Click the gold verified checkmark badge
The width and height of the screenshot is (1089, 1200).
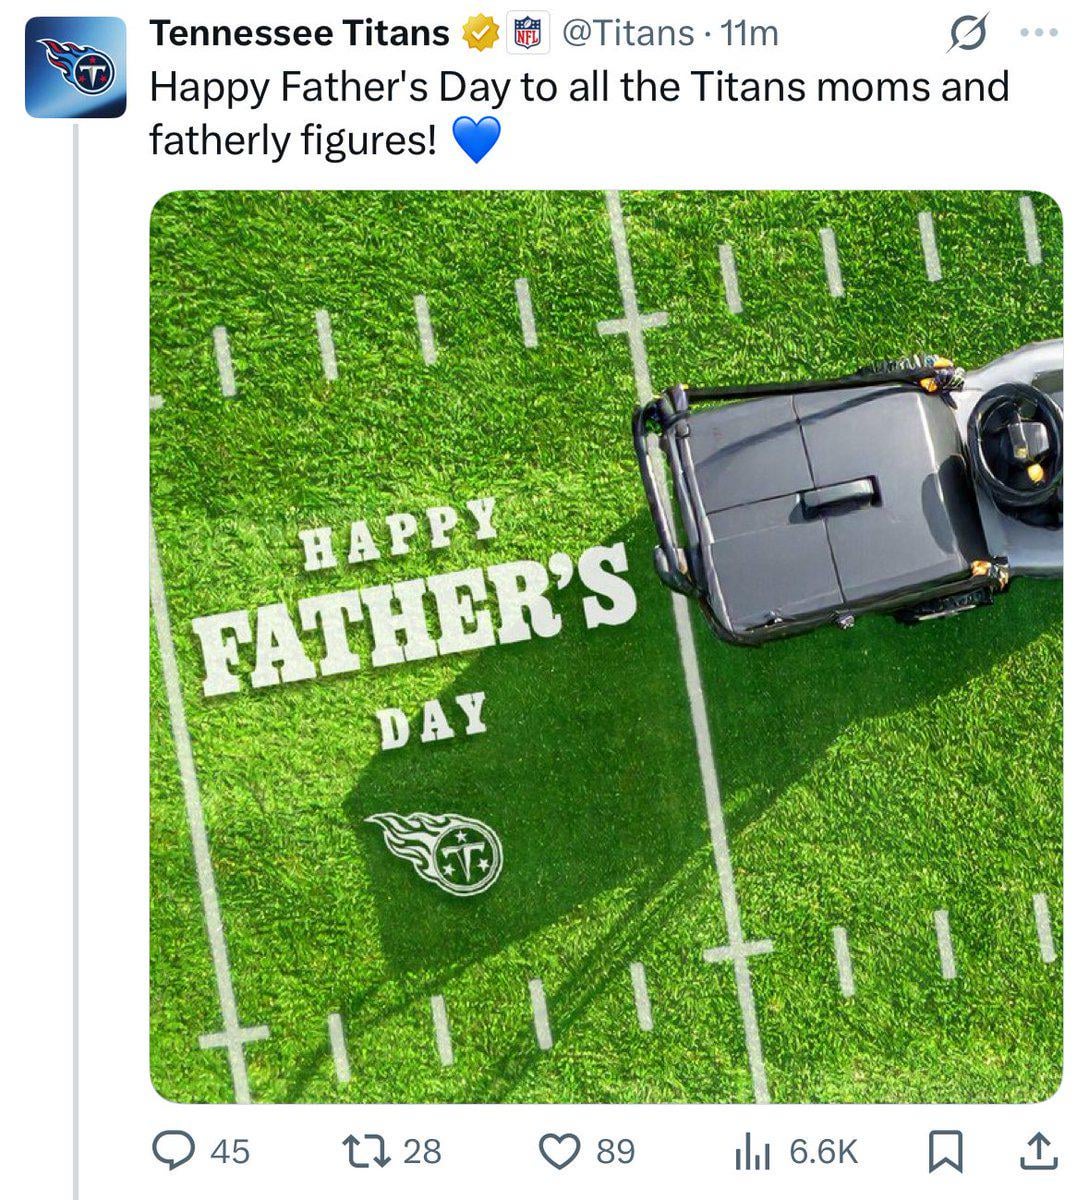pos(481,34)
